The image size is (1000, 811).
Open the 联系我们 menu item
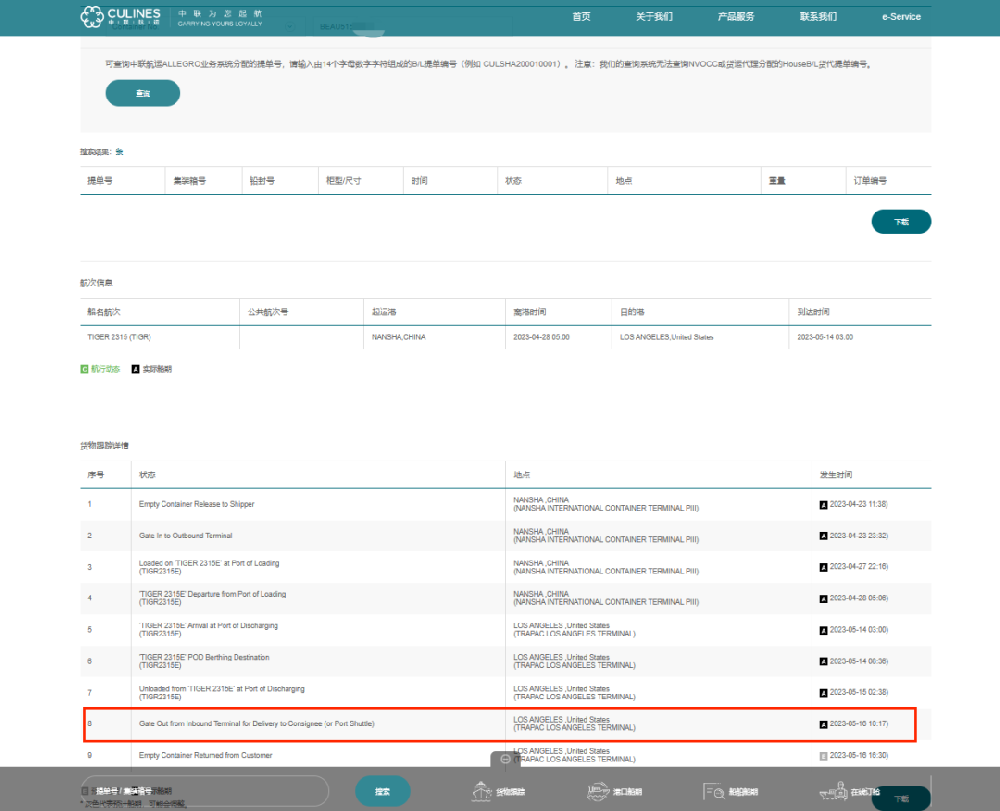[x=818, y=17]
